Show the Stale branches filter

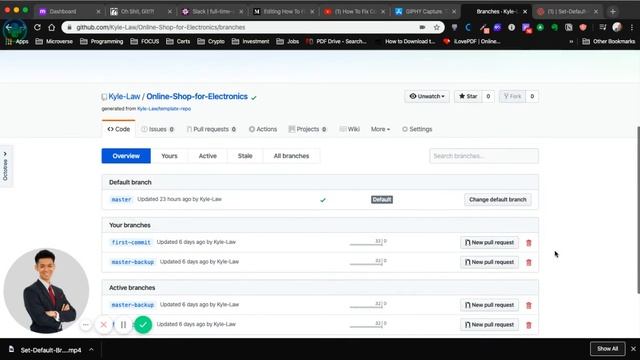245,156
